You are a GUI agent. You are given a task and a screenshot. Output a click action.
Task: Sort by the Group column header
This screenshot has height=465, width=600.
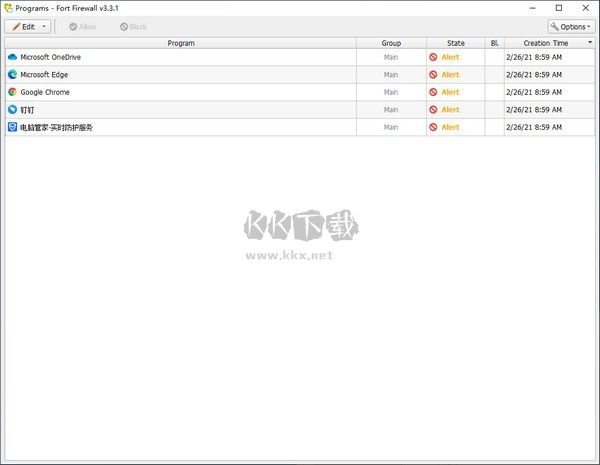(x=391, y=43)
